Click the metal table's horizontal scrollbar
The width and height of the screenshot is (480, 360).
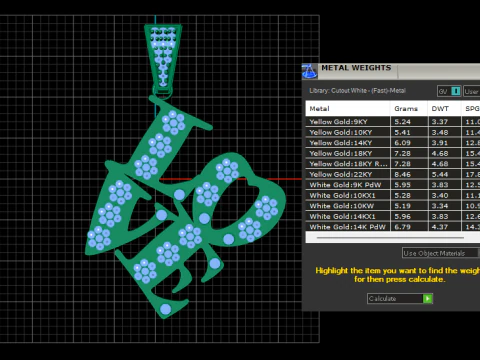[390, 238]
